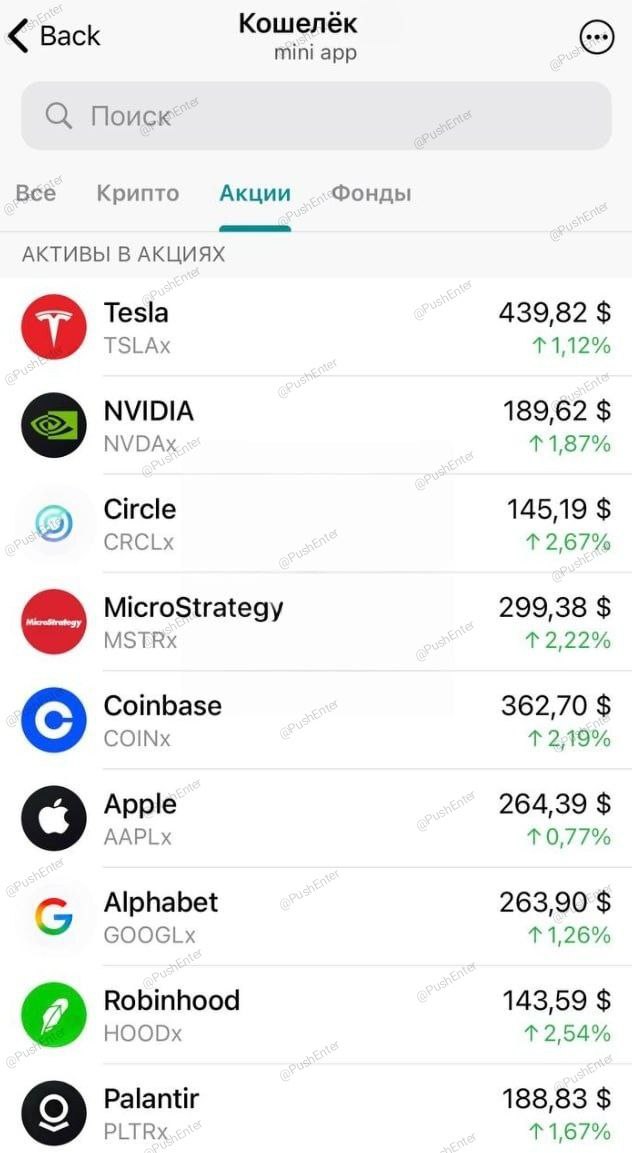Tap the Apple logo icon

coord(54,818)
